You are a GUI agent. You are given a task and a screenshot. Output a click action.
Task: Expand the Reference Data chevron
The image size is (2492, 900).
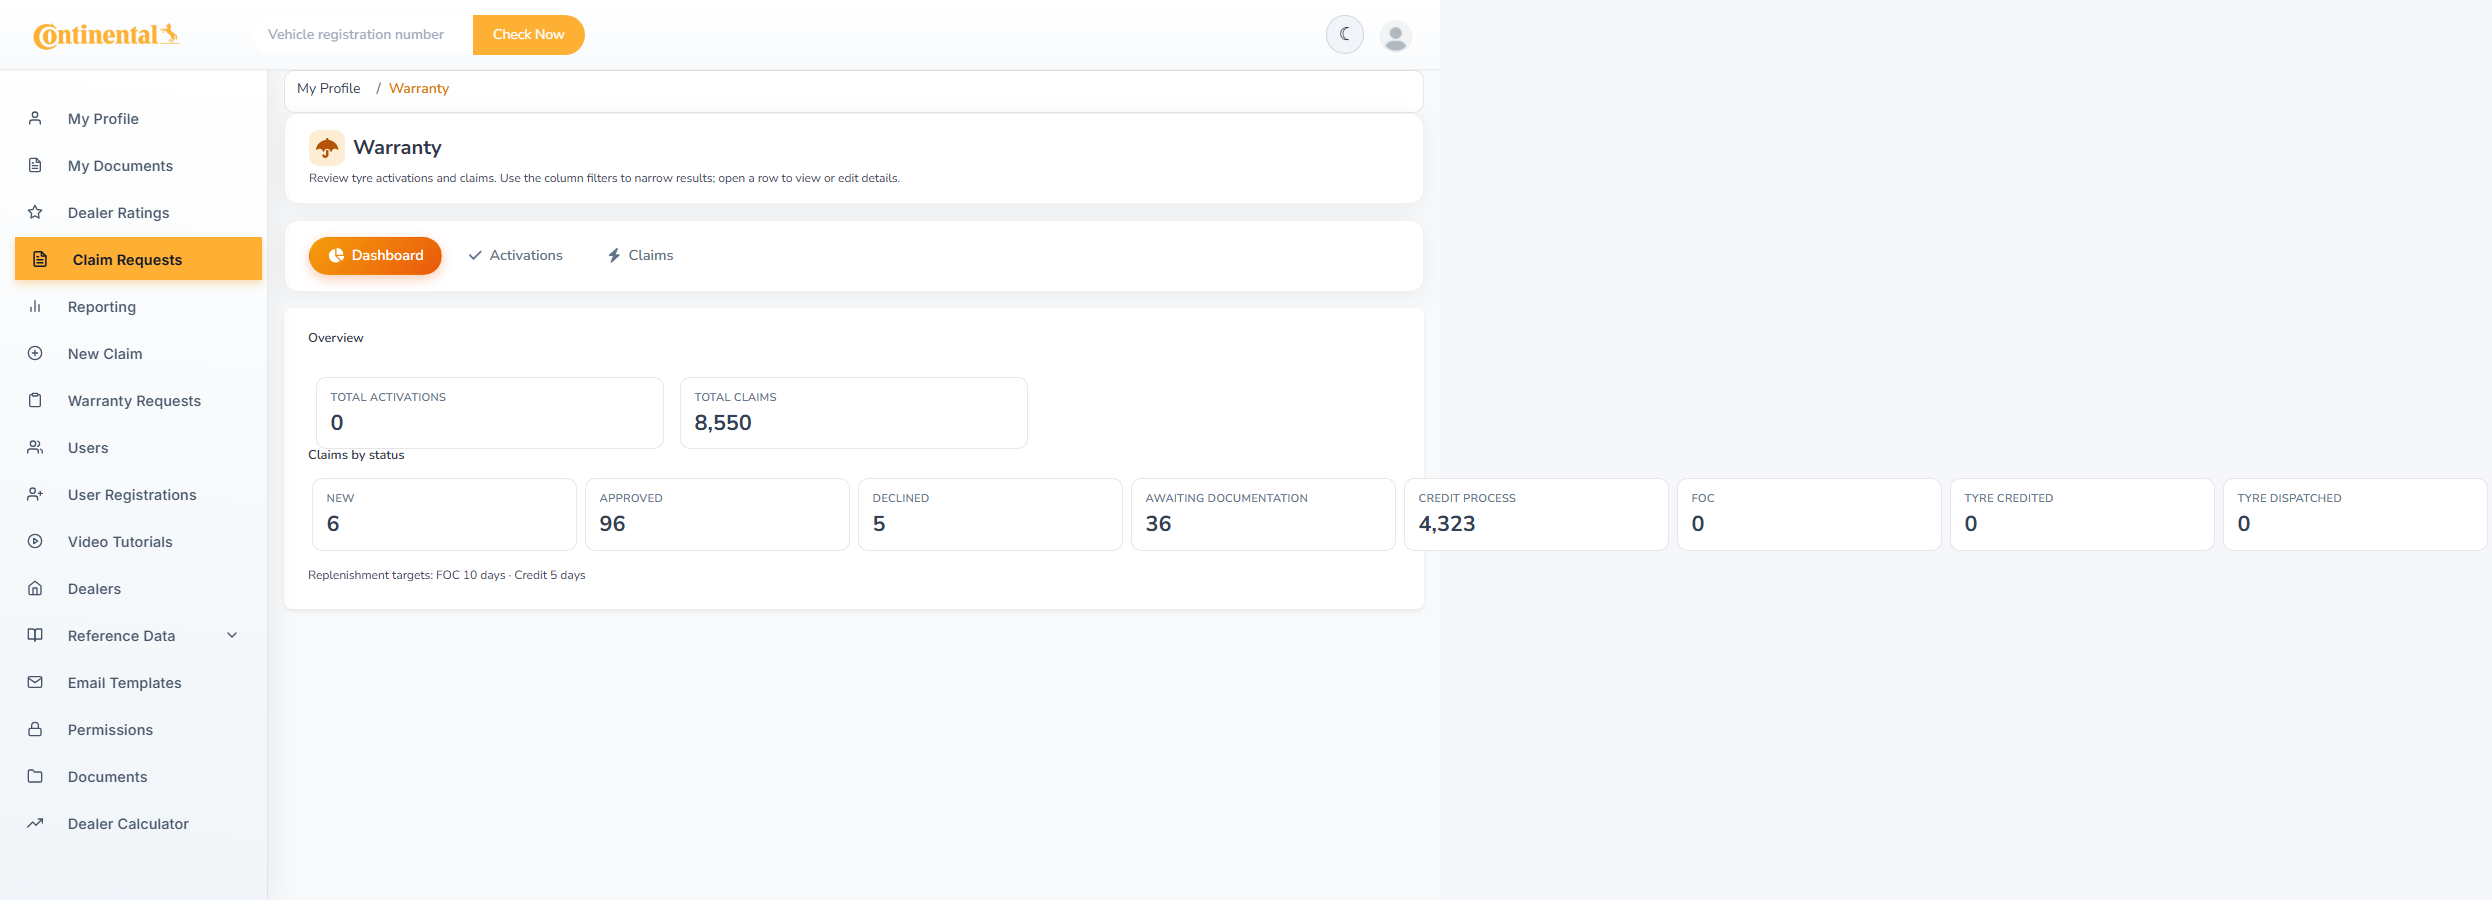click(x=232, y=635)
